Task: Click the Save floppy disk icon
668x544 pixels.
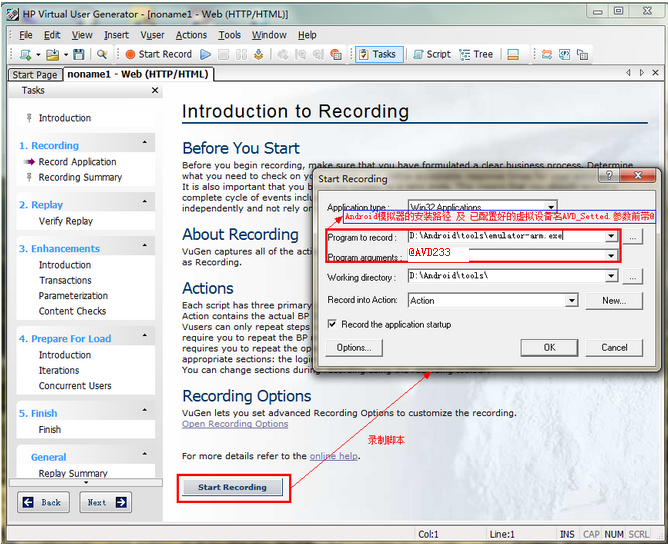Action: coord(79,55)
